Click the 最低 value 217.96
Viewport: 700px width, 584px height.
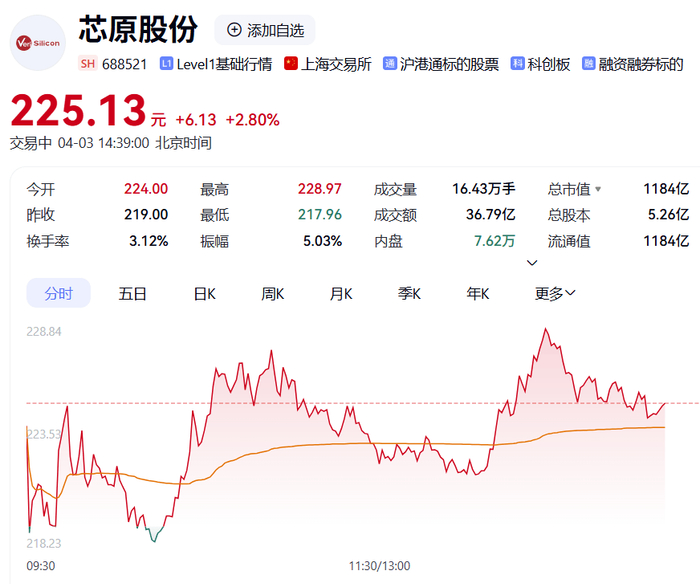coord(320,214)
